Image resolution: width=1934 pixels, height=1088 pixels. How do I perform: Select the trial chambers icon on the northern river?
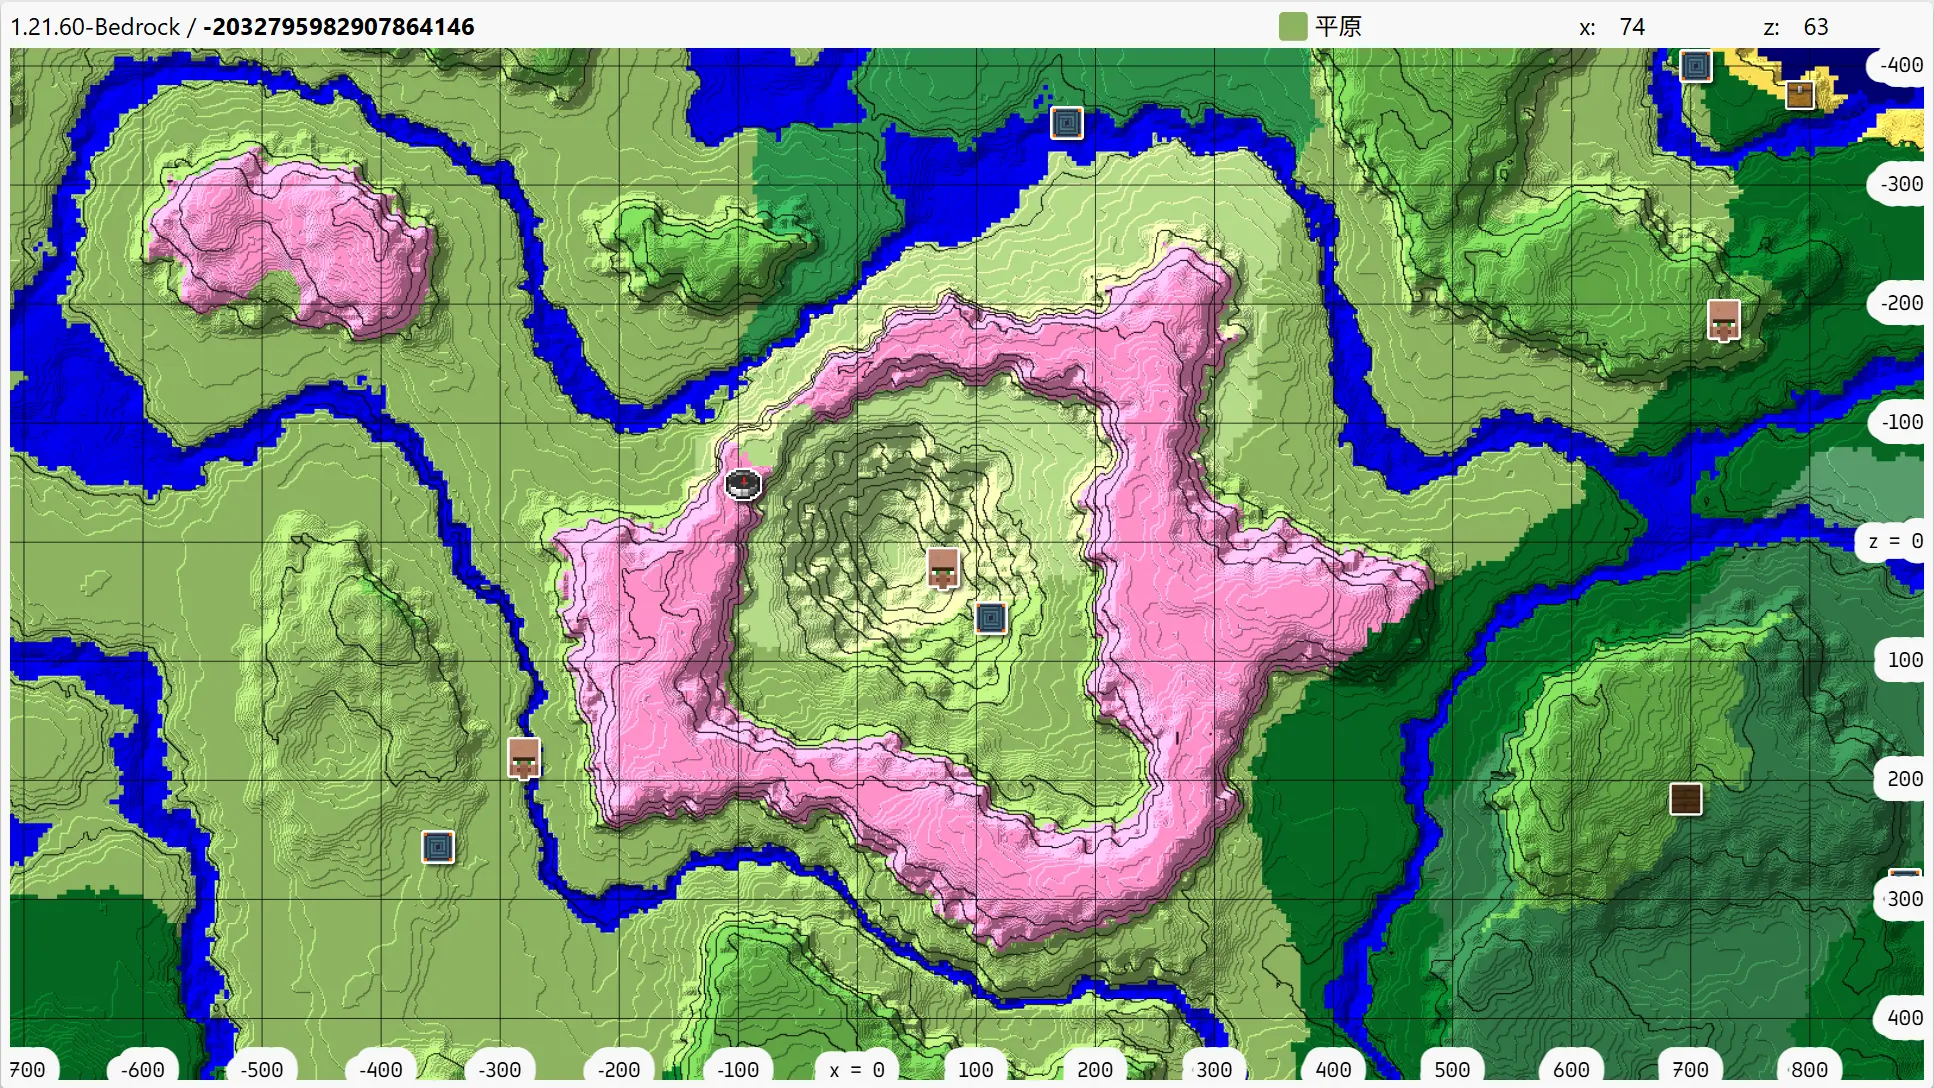[x=1067, y=123]
